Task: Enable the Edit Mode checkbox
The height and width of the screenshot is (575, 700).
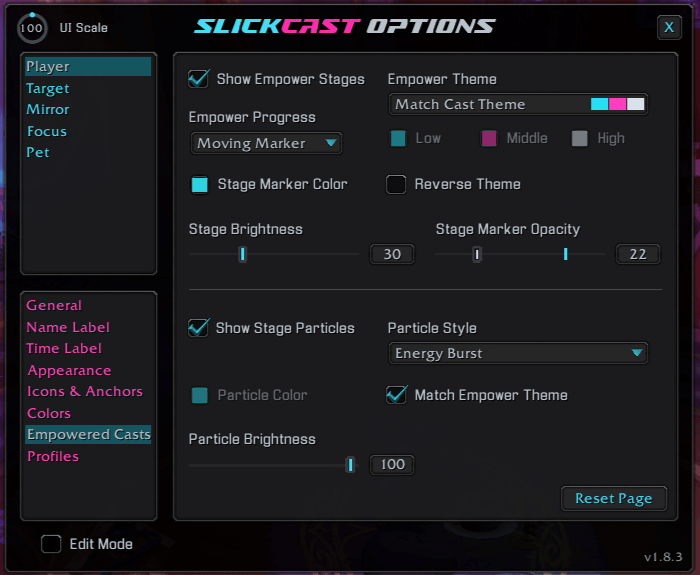Action: (51, 544)
